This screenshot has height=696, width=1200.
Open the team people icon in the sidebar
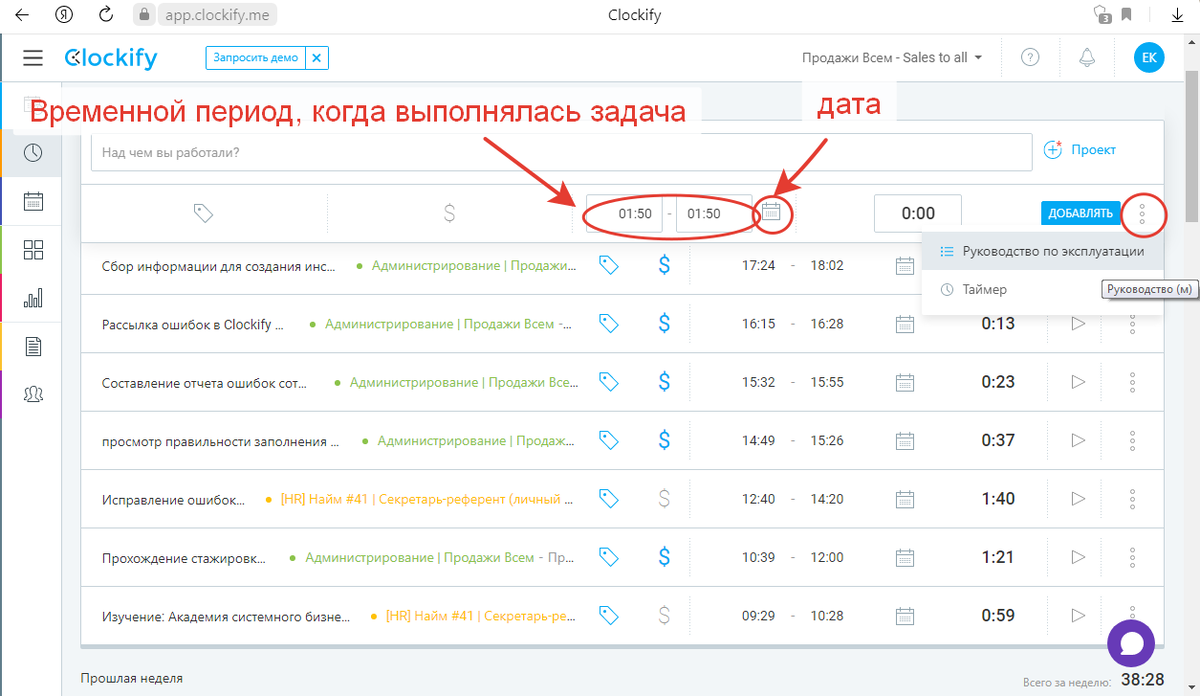click(x=33, y=394)
